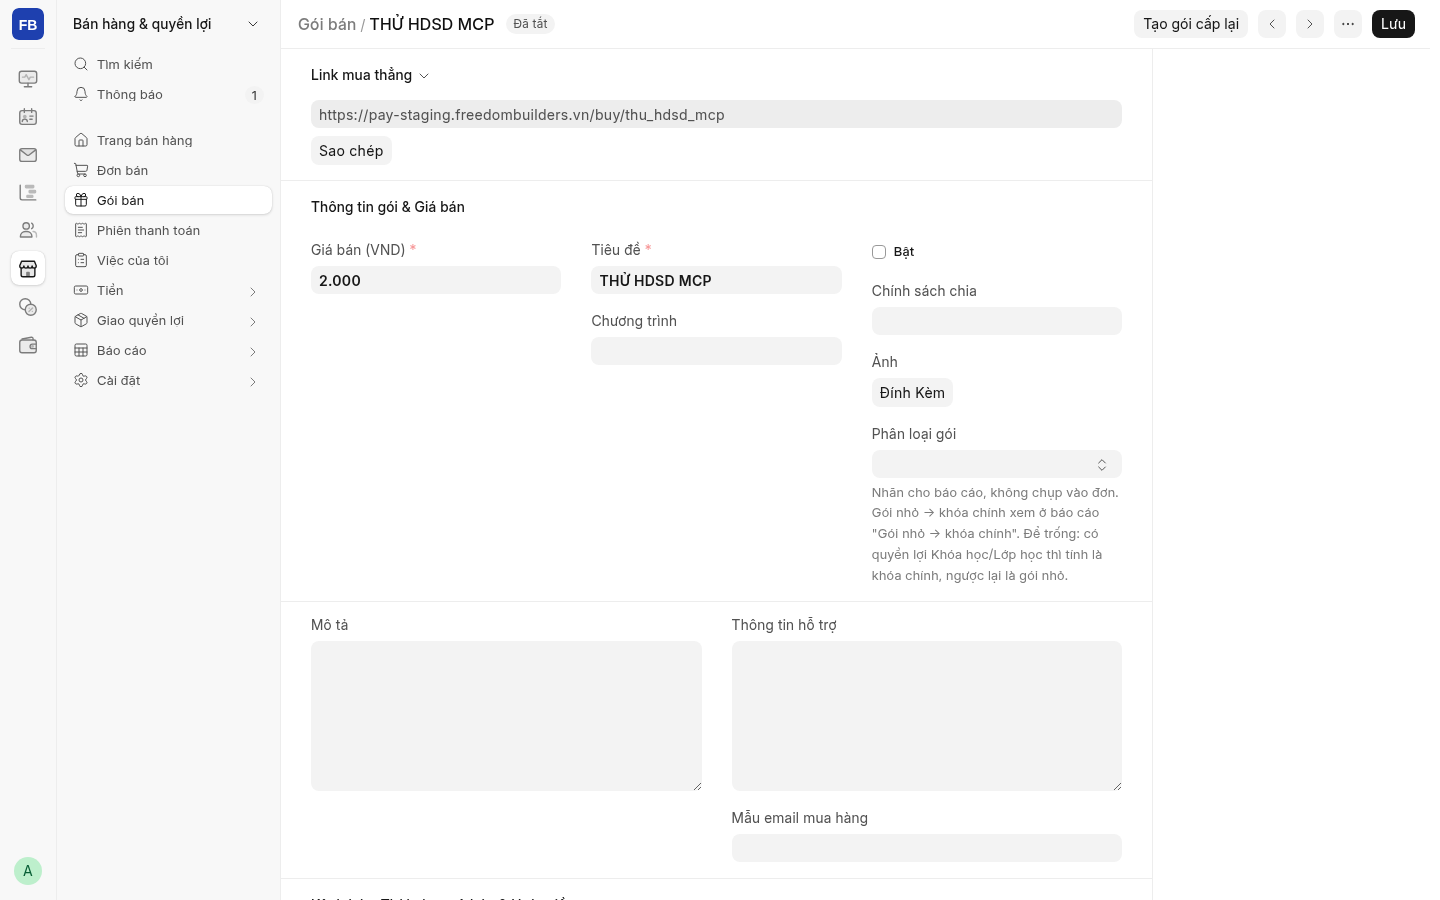Click the user avatar A

pyautogui.click(x=28, y=871)
